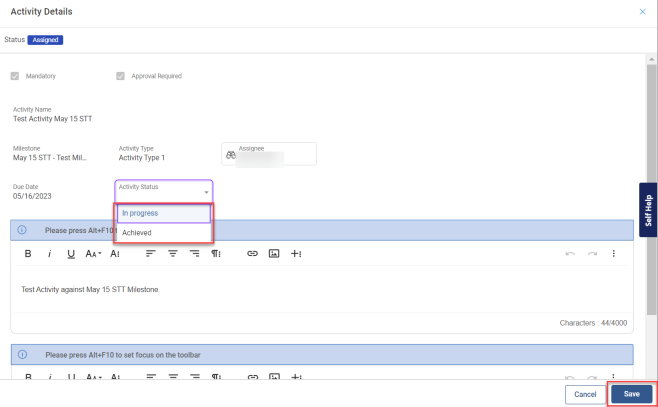This screenshot has height=407, width=658.
Task: Click the Cancel button
Action: (584, 394)
